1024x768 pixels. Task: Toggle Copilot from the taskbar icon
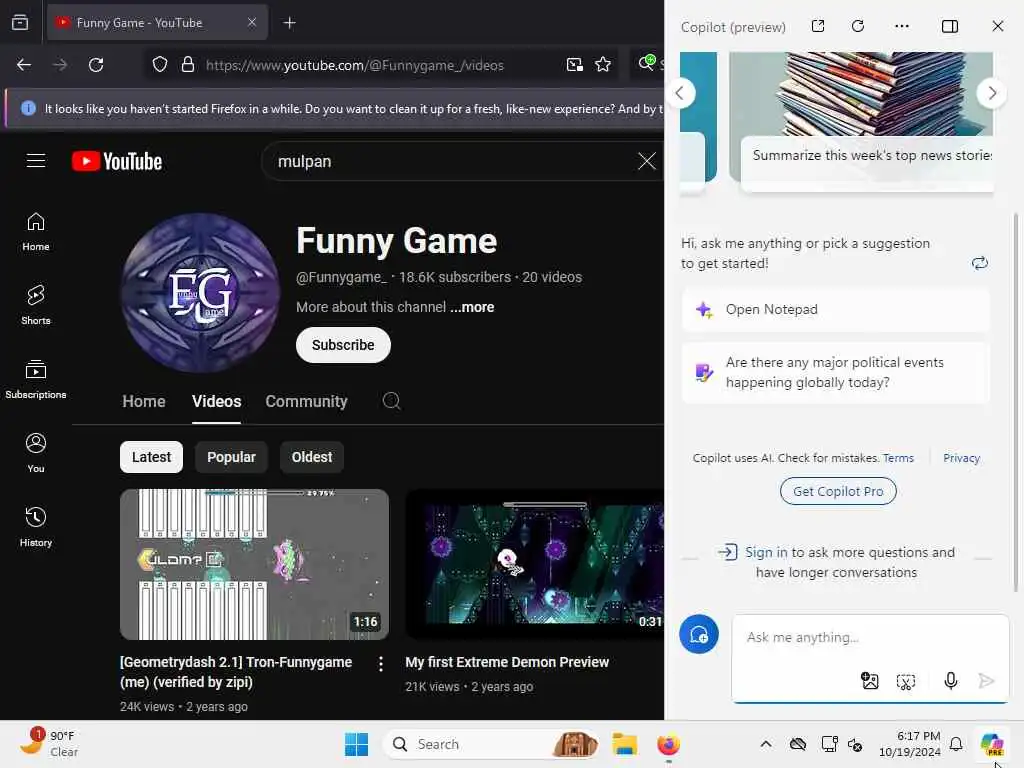(x=991, y=744)
